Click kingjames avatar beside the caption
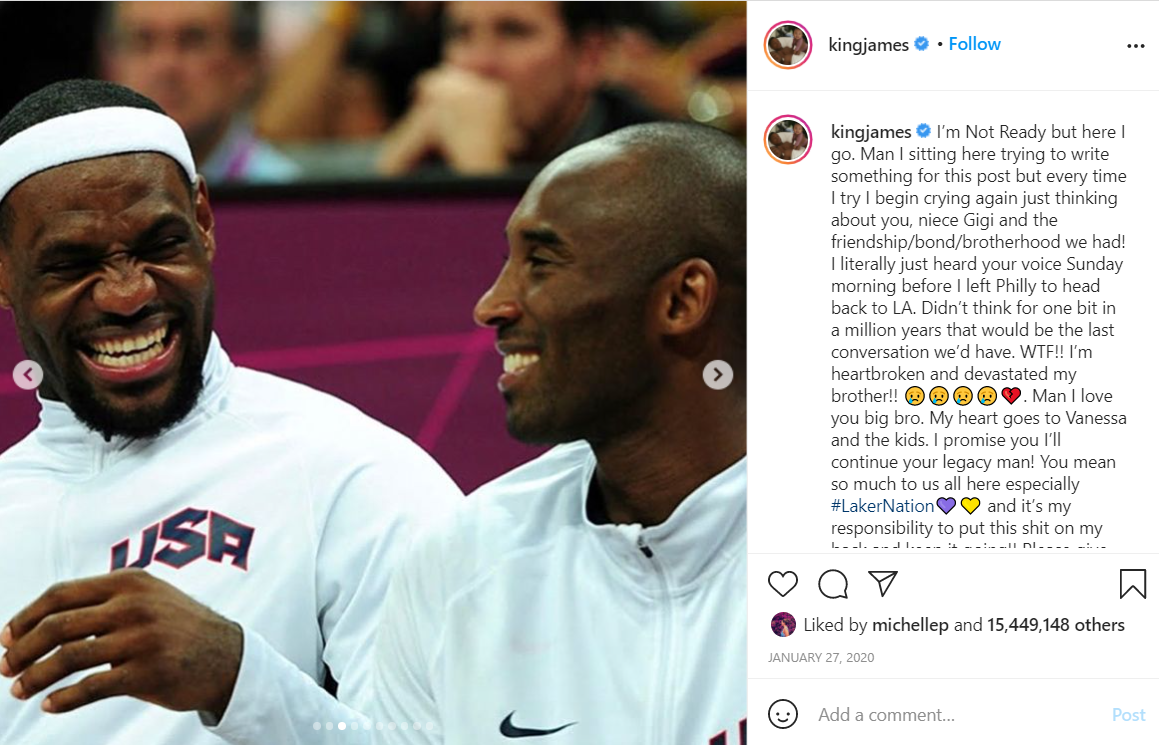 [788, 139]
